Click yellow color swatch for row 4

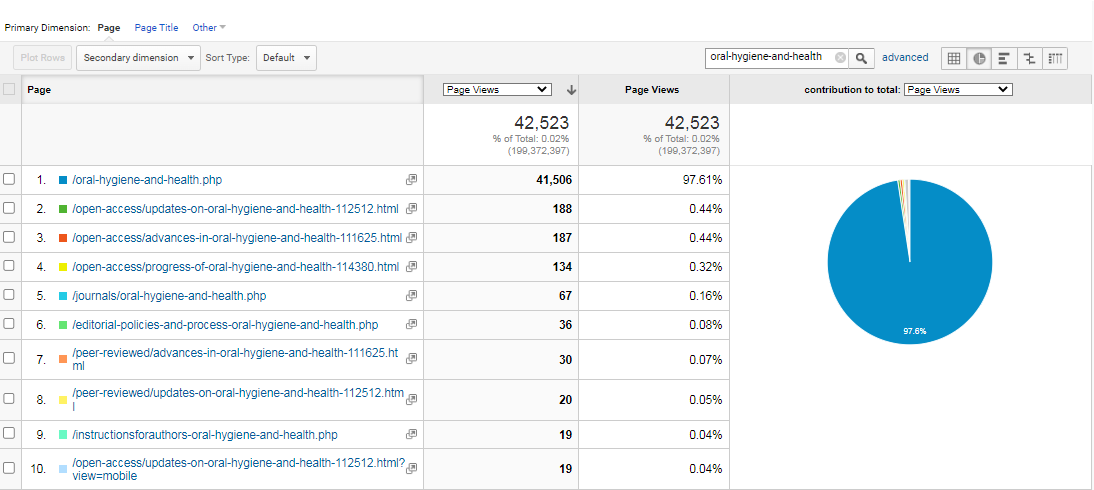[63, 267]
